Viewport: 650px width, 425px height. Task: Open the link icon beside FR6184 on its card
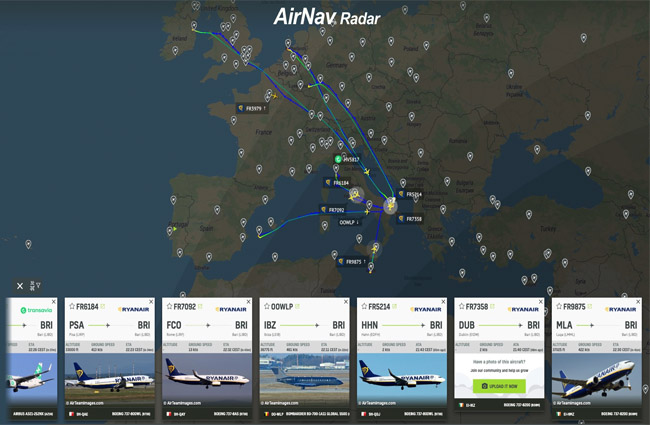(102, 306)
